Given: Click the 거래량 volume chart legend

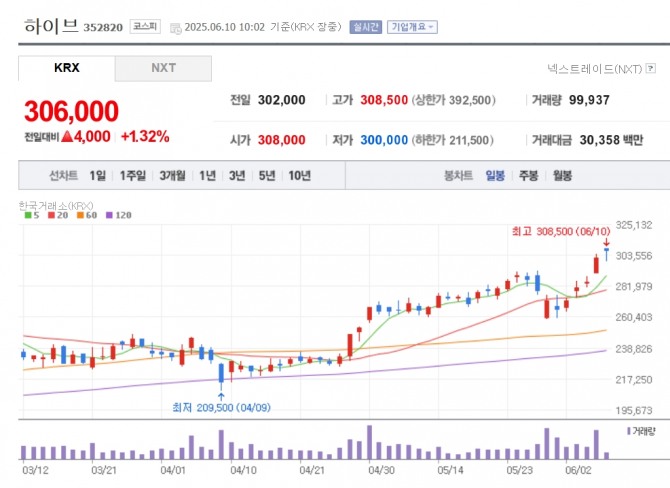Looking at the screenshot, I should pos(641,432).
